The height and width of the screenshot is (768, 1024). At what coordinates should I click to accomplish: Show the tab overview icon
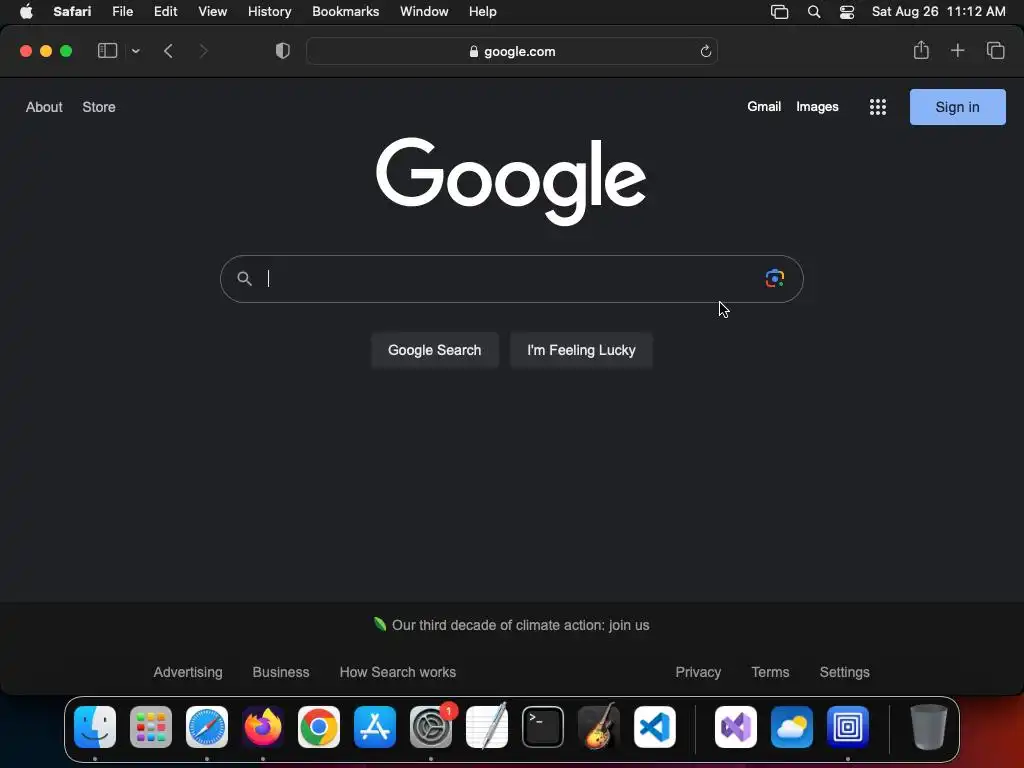995,50
